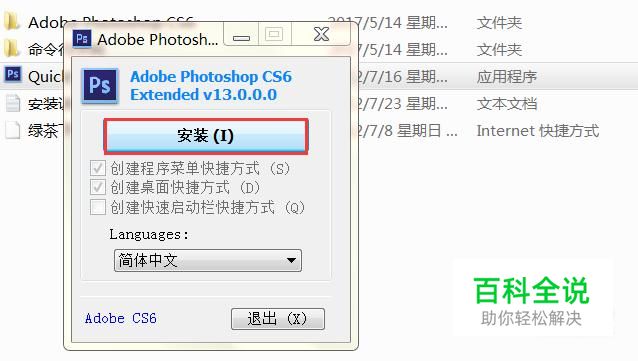Viewport: 638px width, 361px height.
Task: Select the first Adobe folder icon
Action: tap(12, 22)
